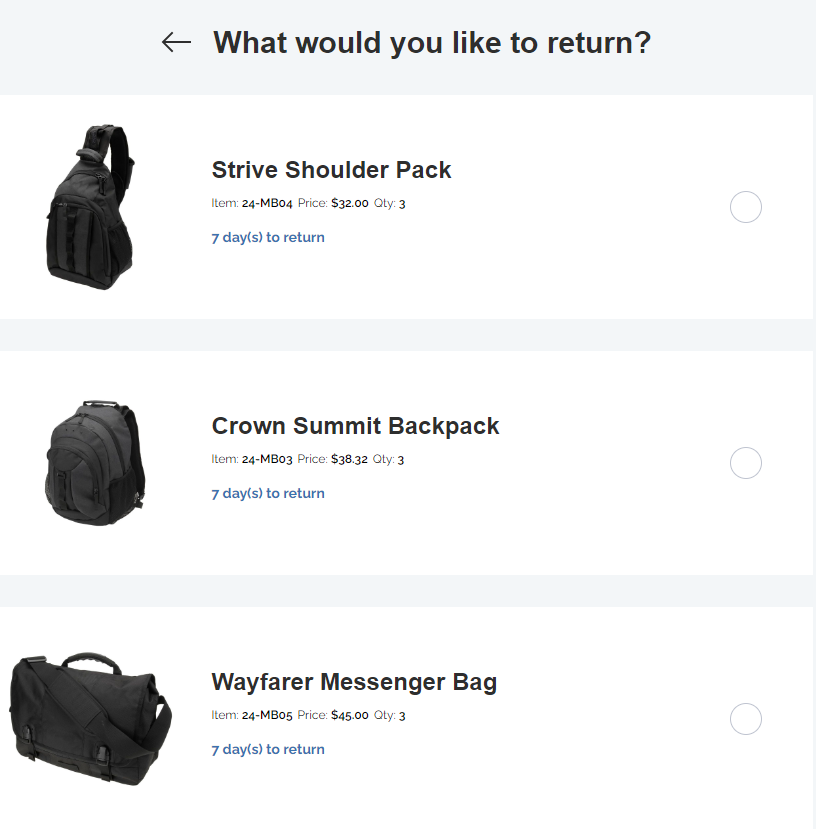Click the $45.00 price text
816x829 pixels.
coord(350,715)
